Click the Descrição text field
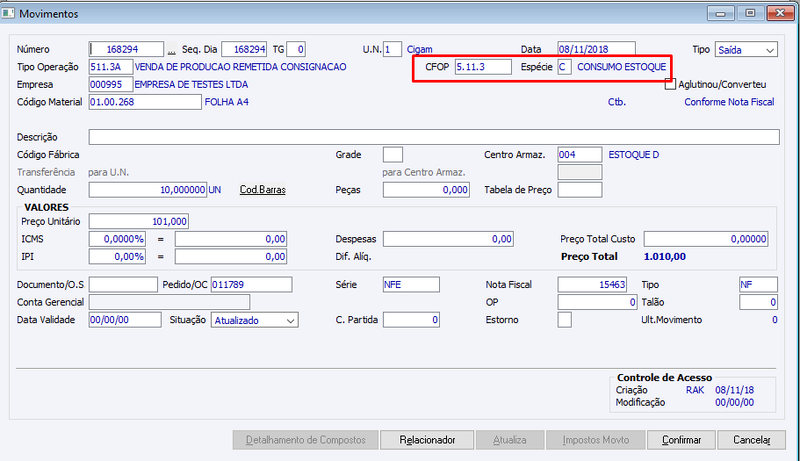This screenshot has height=461, width=800. (x=434, y=137)
